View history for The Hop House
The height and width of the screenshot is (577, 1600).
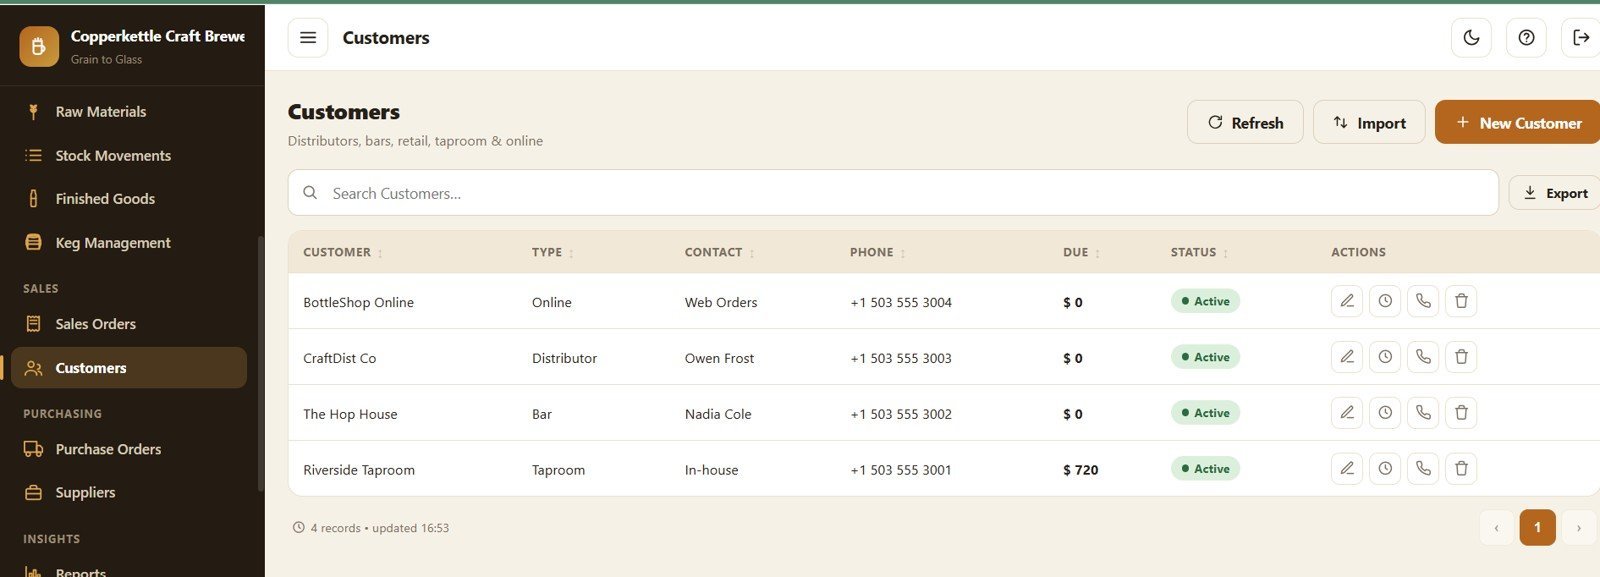coord(1385,413)
